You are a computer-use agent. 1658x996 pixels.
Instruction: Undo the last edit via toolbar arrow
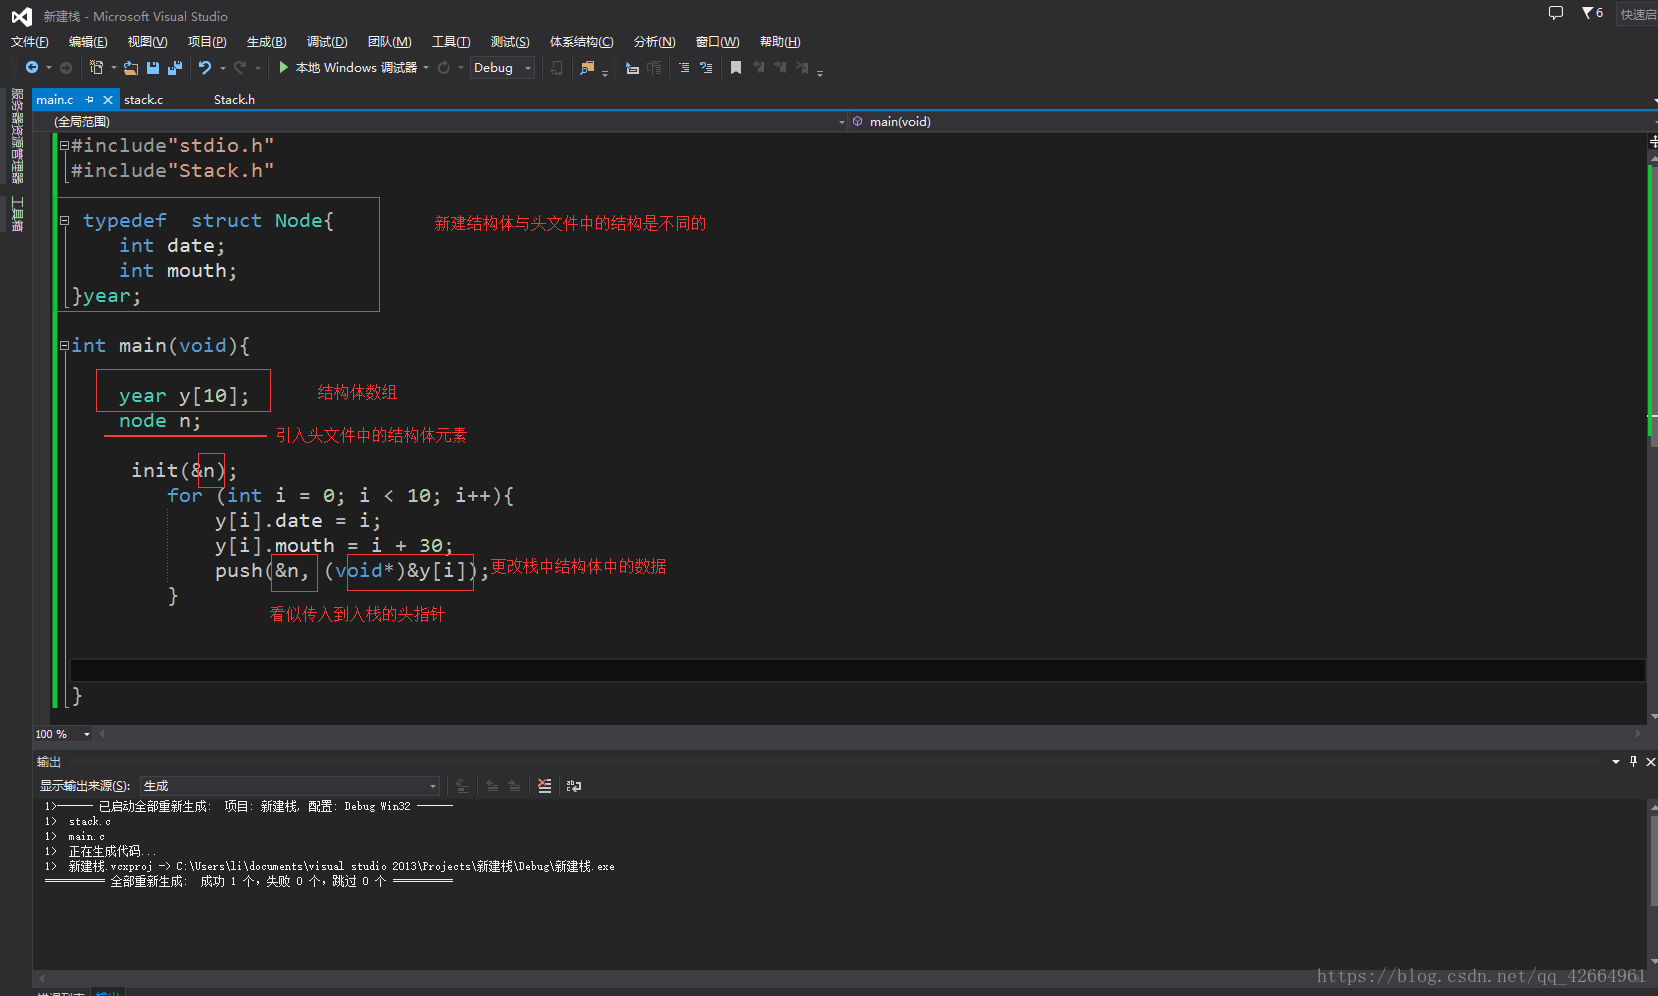point(205,67)
